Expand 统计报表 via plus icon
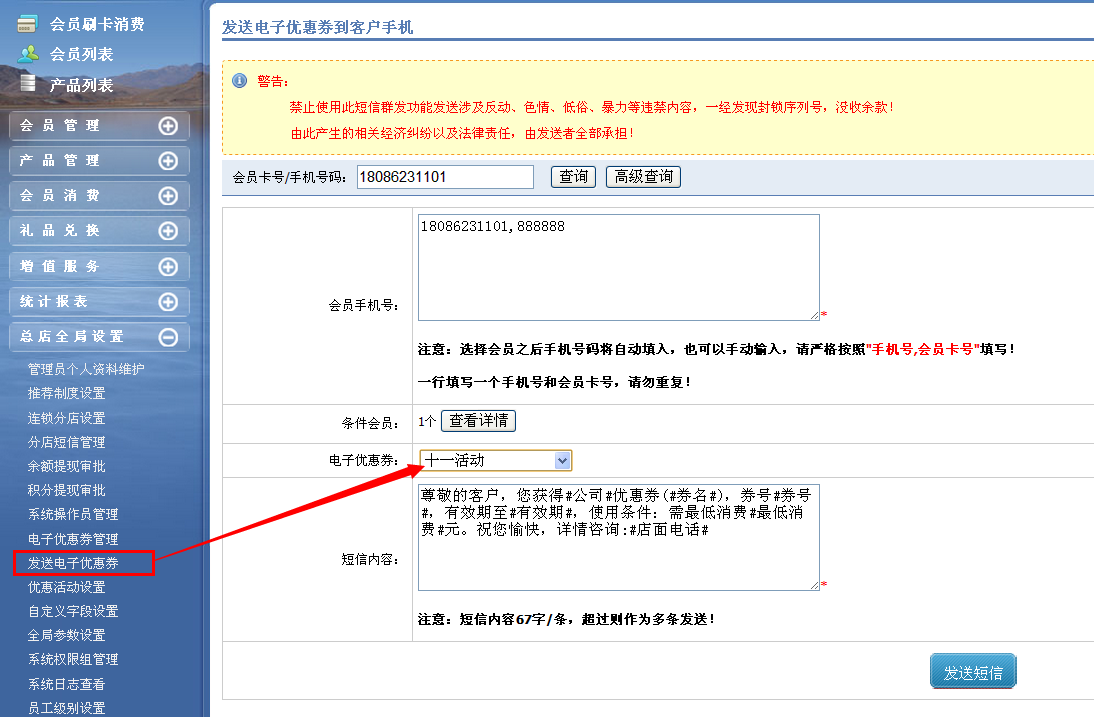Screen dimensions: 1094x717 pos(168,302)
